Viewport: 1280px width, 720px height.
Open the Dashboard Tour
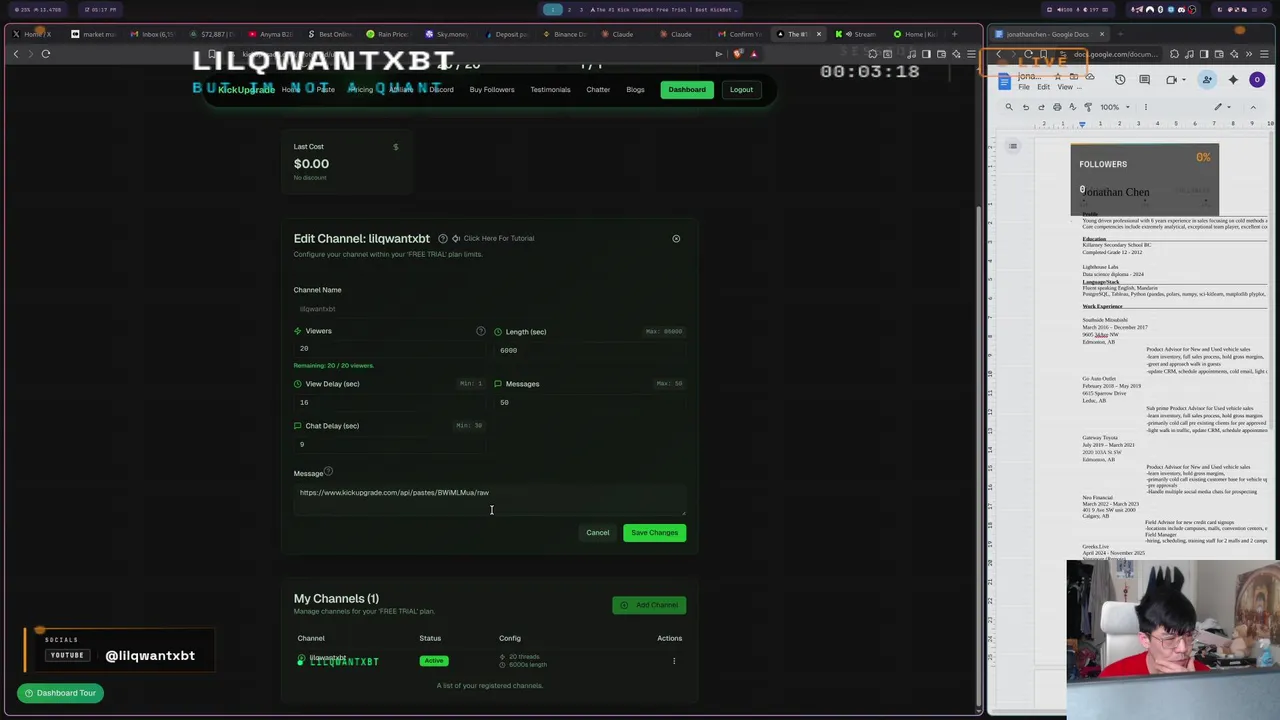click(x=61, y=693)
